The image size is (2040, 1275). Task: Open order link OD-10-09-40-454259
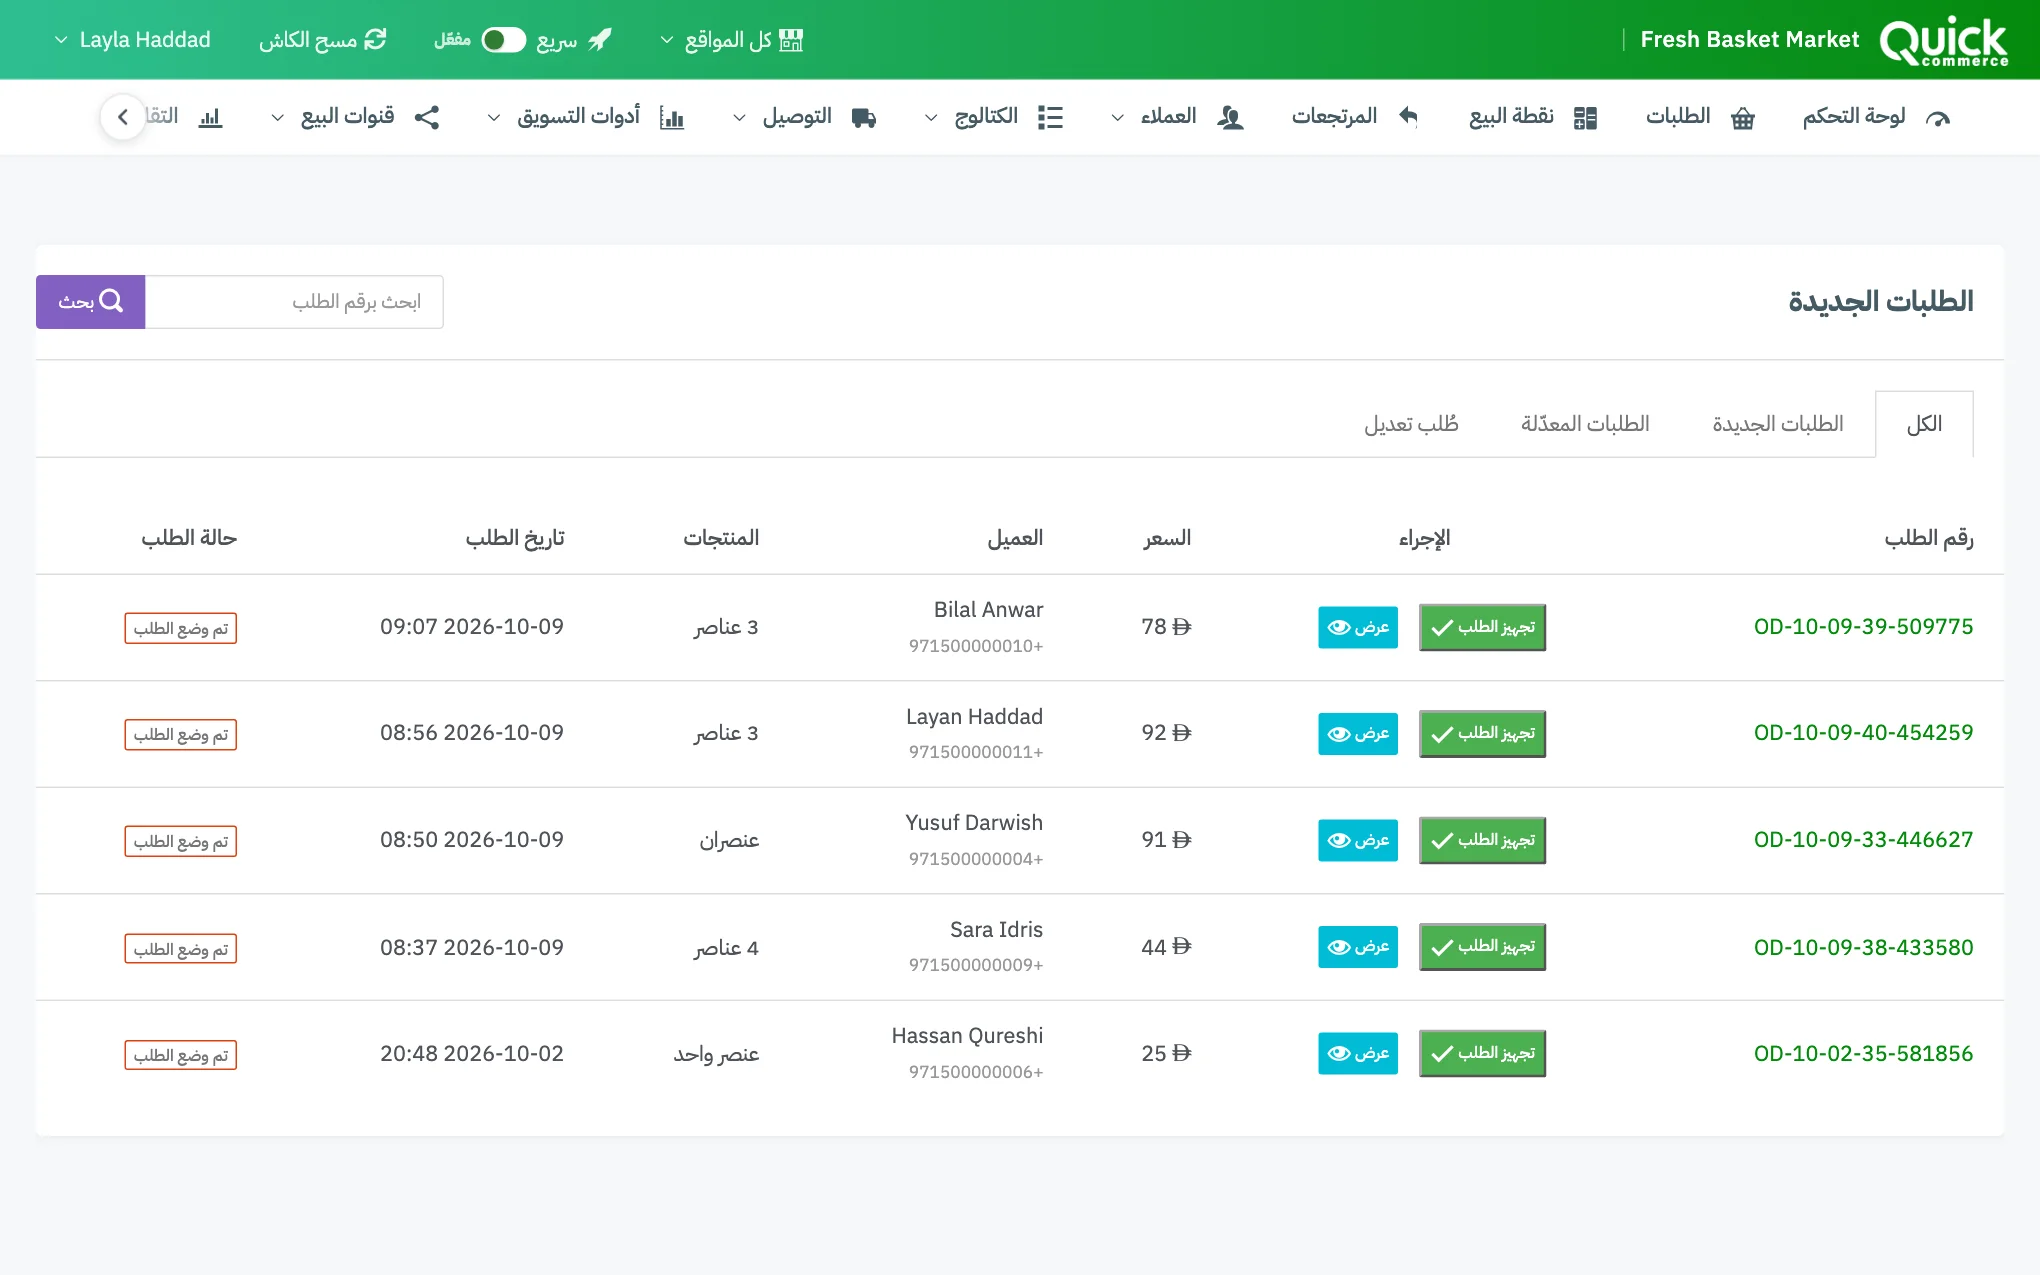[x=1863, y=733]
